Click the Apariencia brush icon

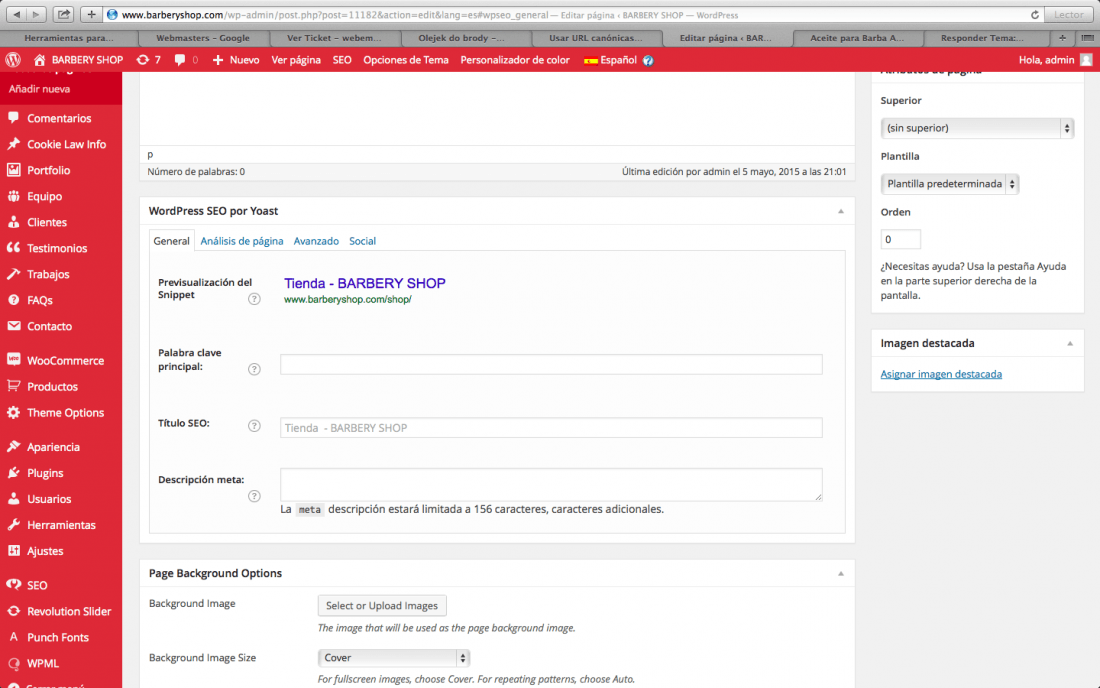point(13,447)
